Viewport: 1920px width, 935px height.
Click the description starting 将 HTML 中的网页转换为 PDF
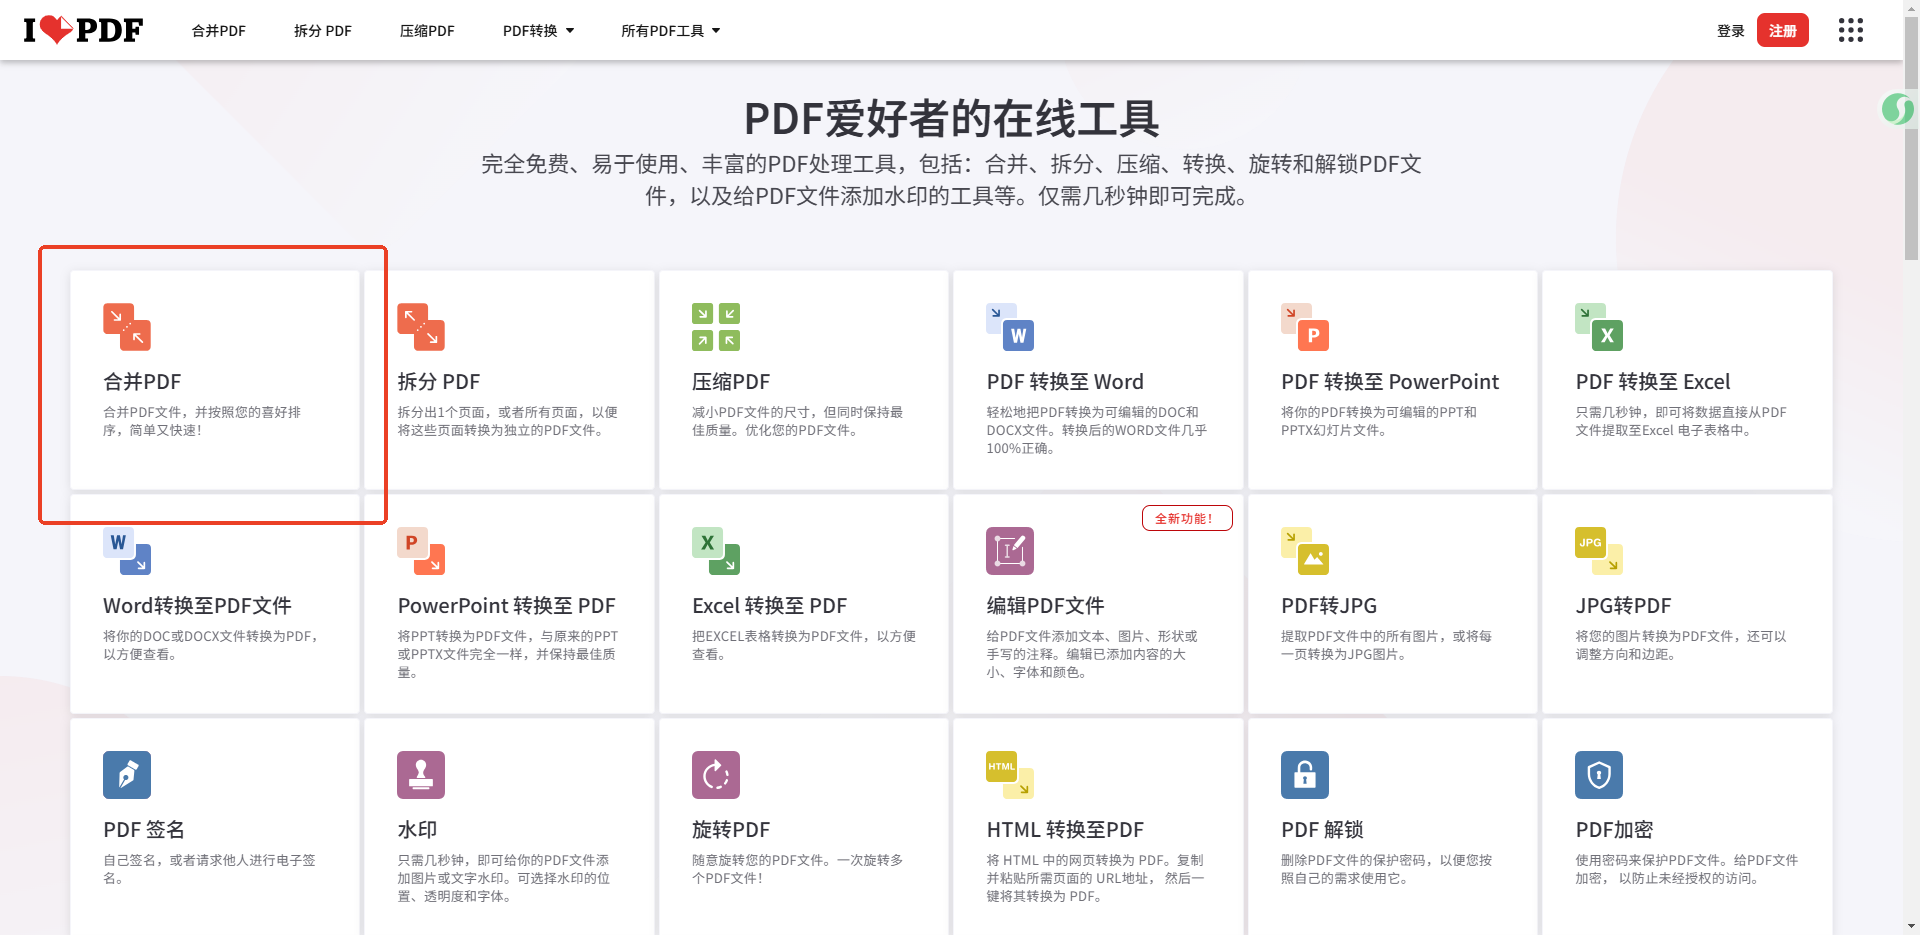pos(1095,878)
